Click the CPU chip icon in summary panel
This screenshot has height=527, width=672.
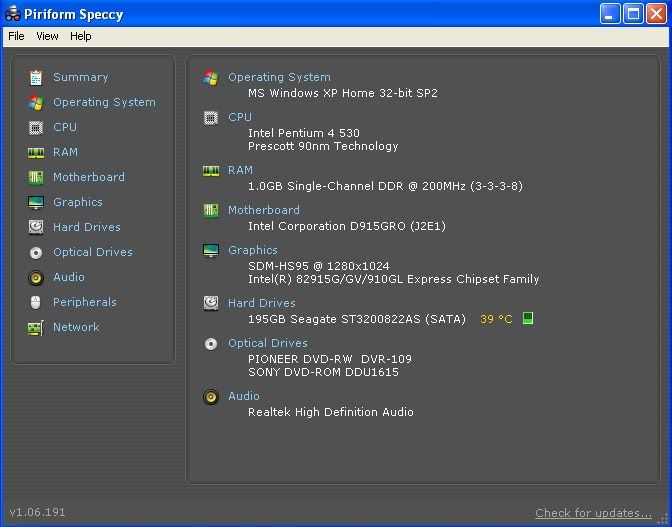click(x=211, y=117)
